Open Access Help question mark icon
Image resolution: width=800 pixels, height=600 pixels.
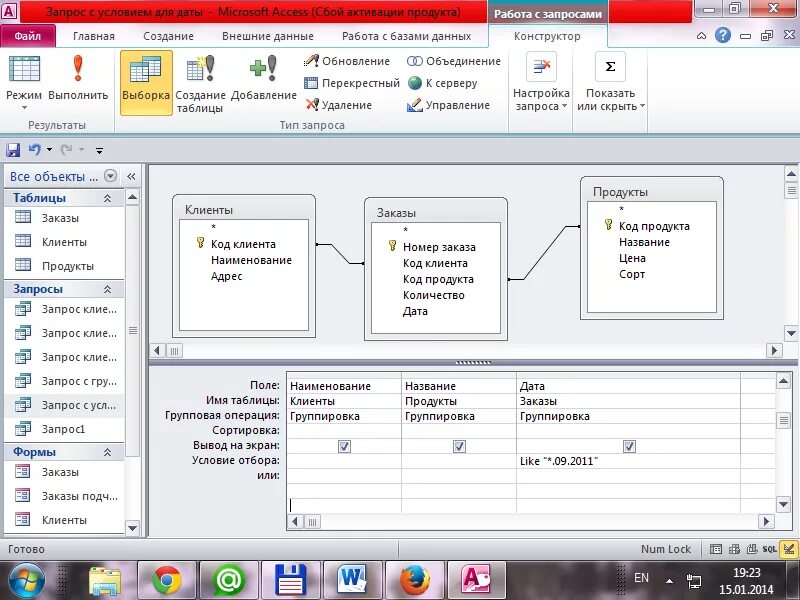(722, 35)
